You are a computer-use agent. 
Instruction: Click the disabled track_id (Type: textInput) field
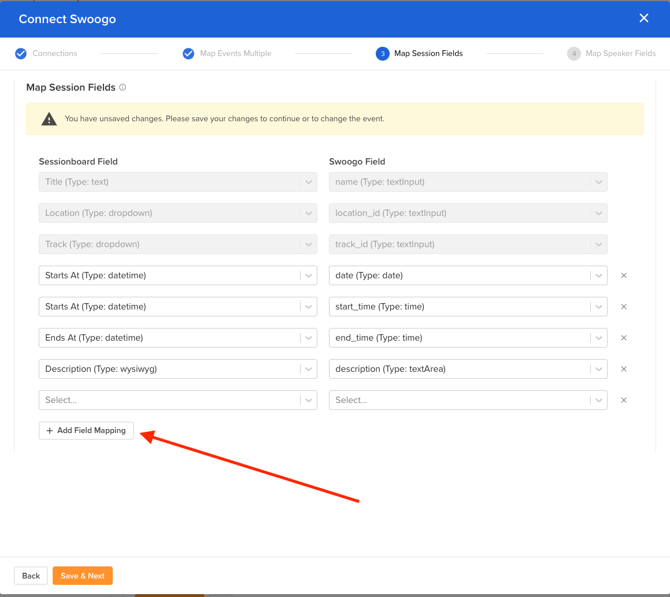pyautogui.click(x=468, y=244)
